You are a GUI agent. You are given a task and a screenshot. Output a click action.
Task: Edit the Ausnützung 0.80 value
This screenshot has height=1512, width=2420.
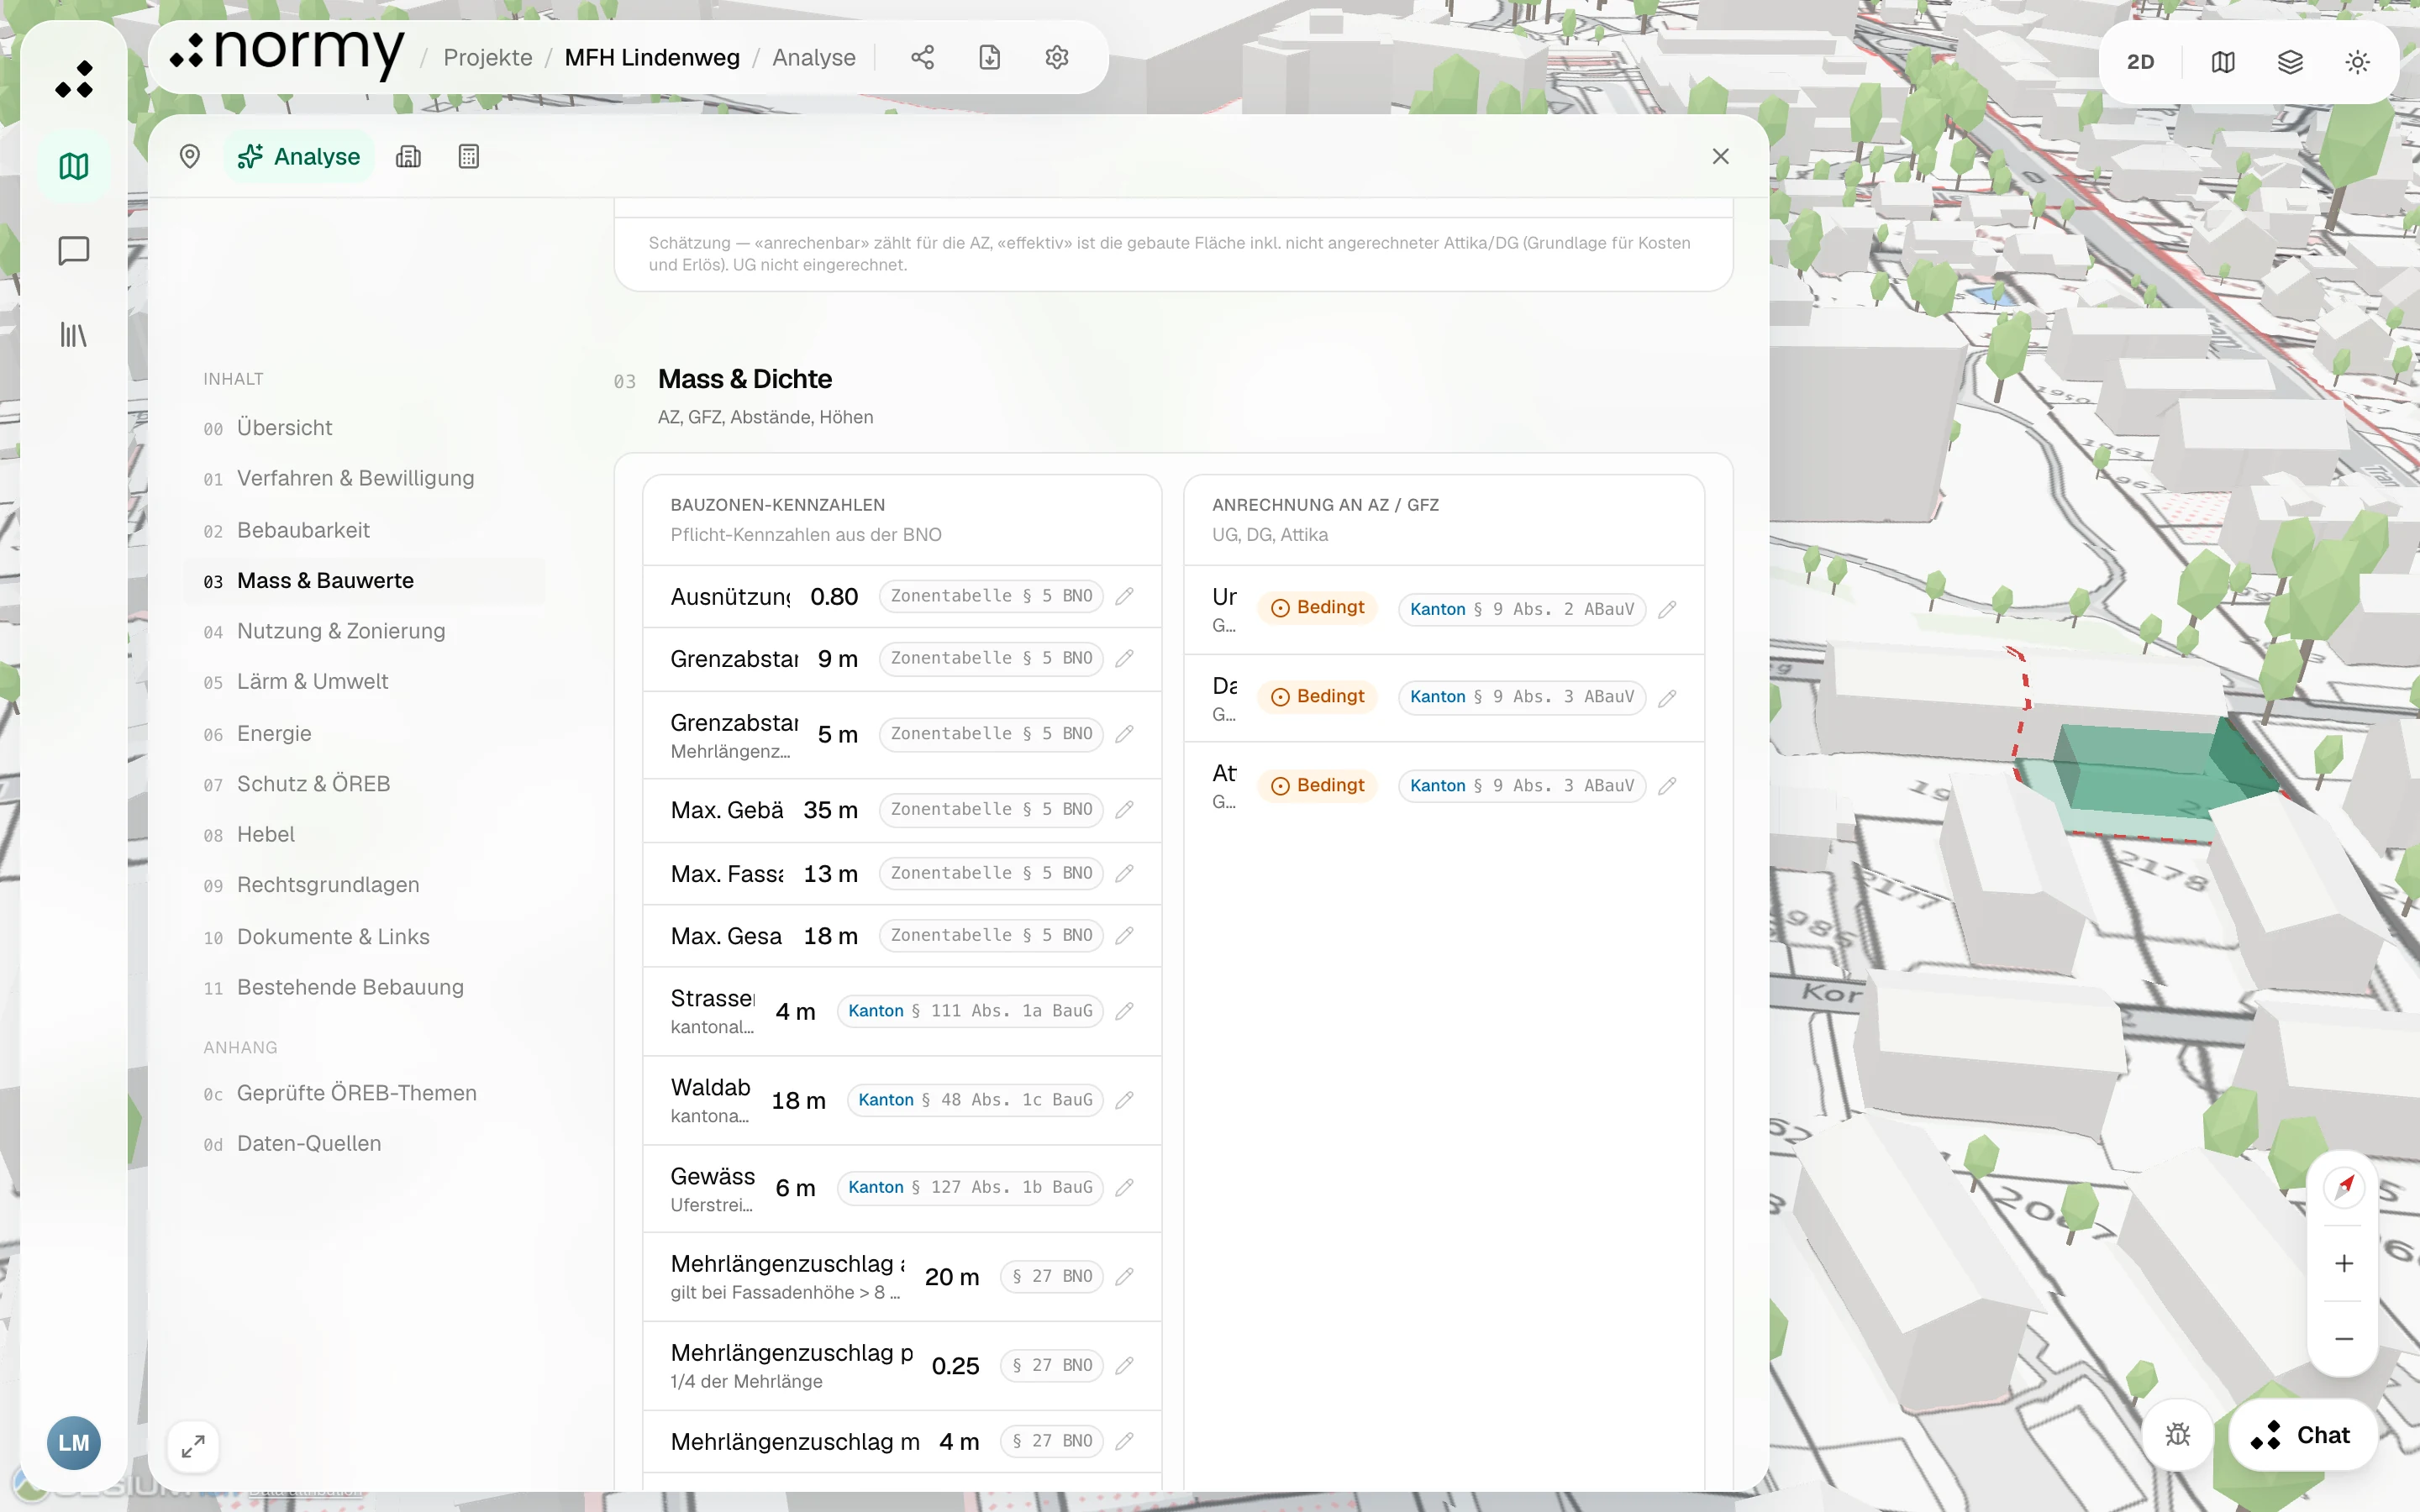1124,597
